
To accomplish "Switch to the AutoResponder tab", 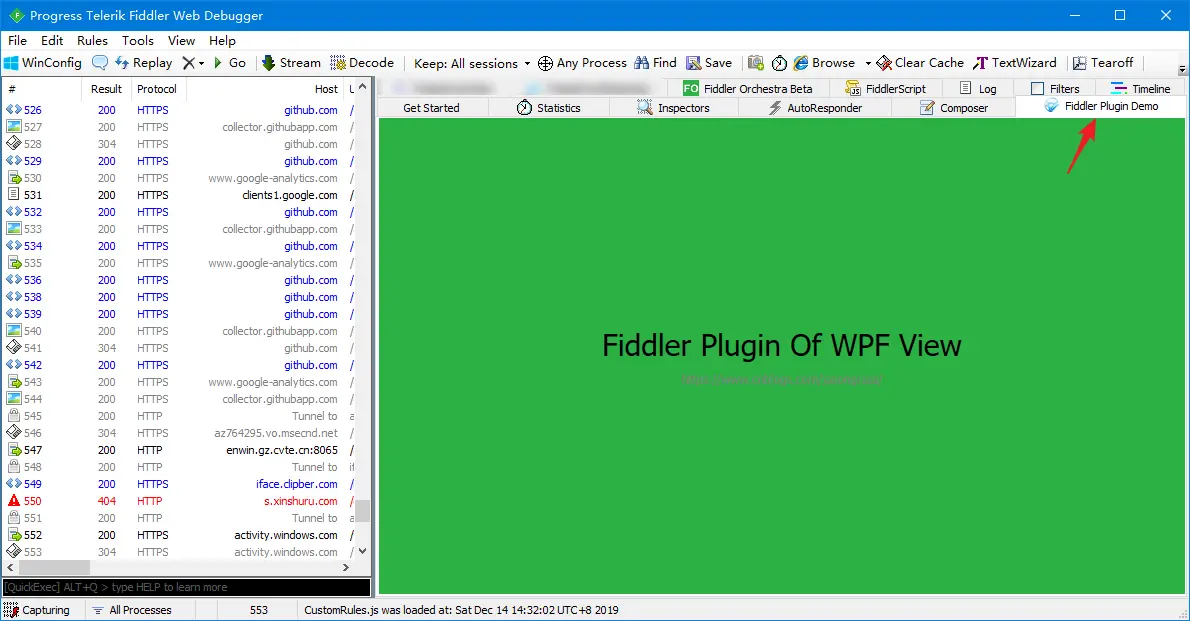I will tap(815, 108).
